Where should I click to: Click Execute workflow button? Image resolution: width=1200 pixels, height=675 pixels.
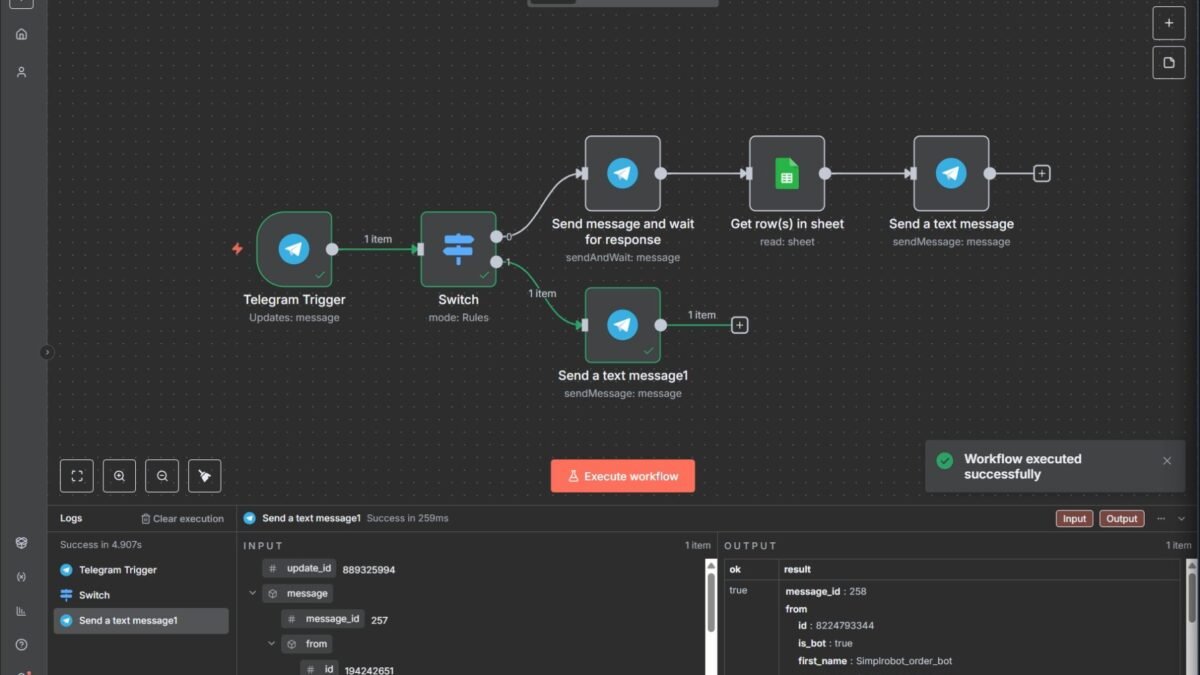622,476
